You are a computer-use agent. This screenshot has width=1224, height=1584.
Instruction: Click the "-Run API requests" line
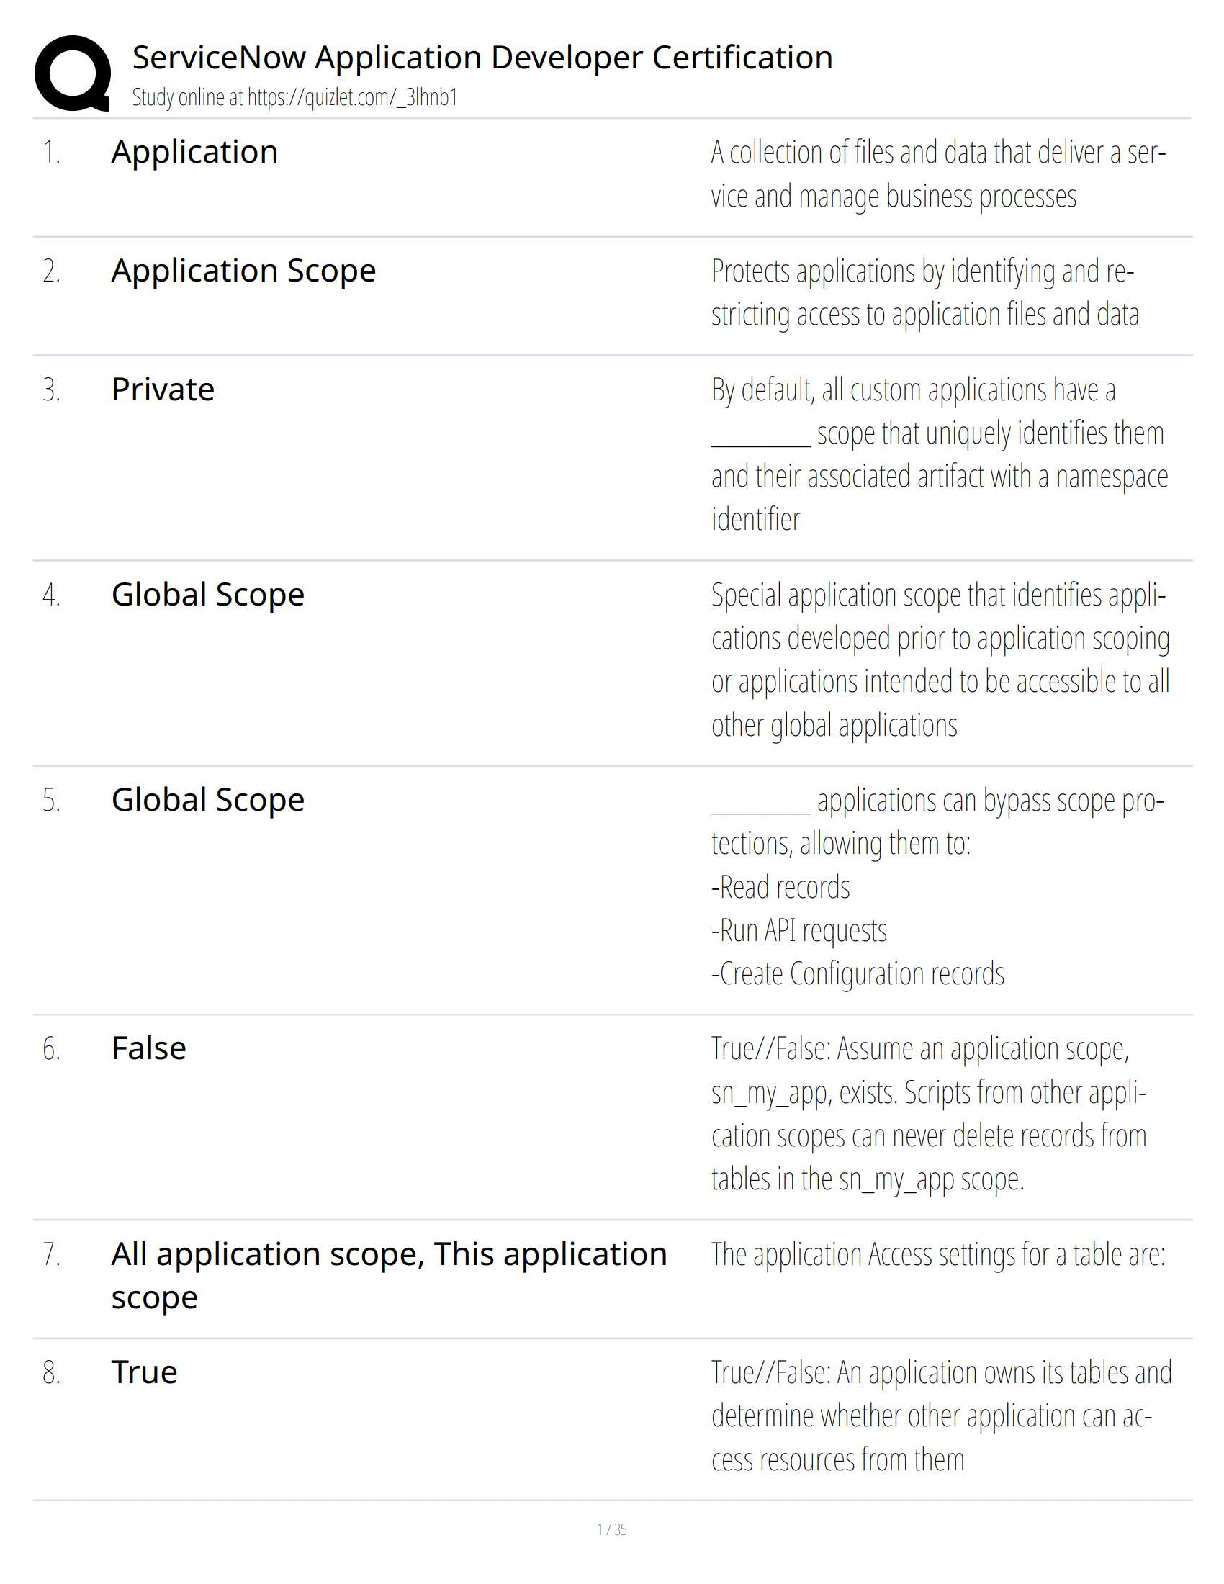799,931
